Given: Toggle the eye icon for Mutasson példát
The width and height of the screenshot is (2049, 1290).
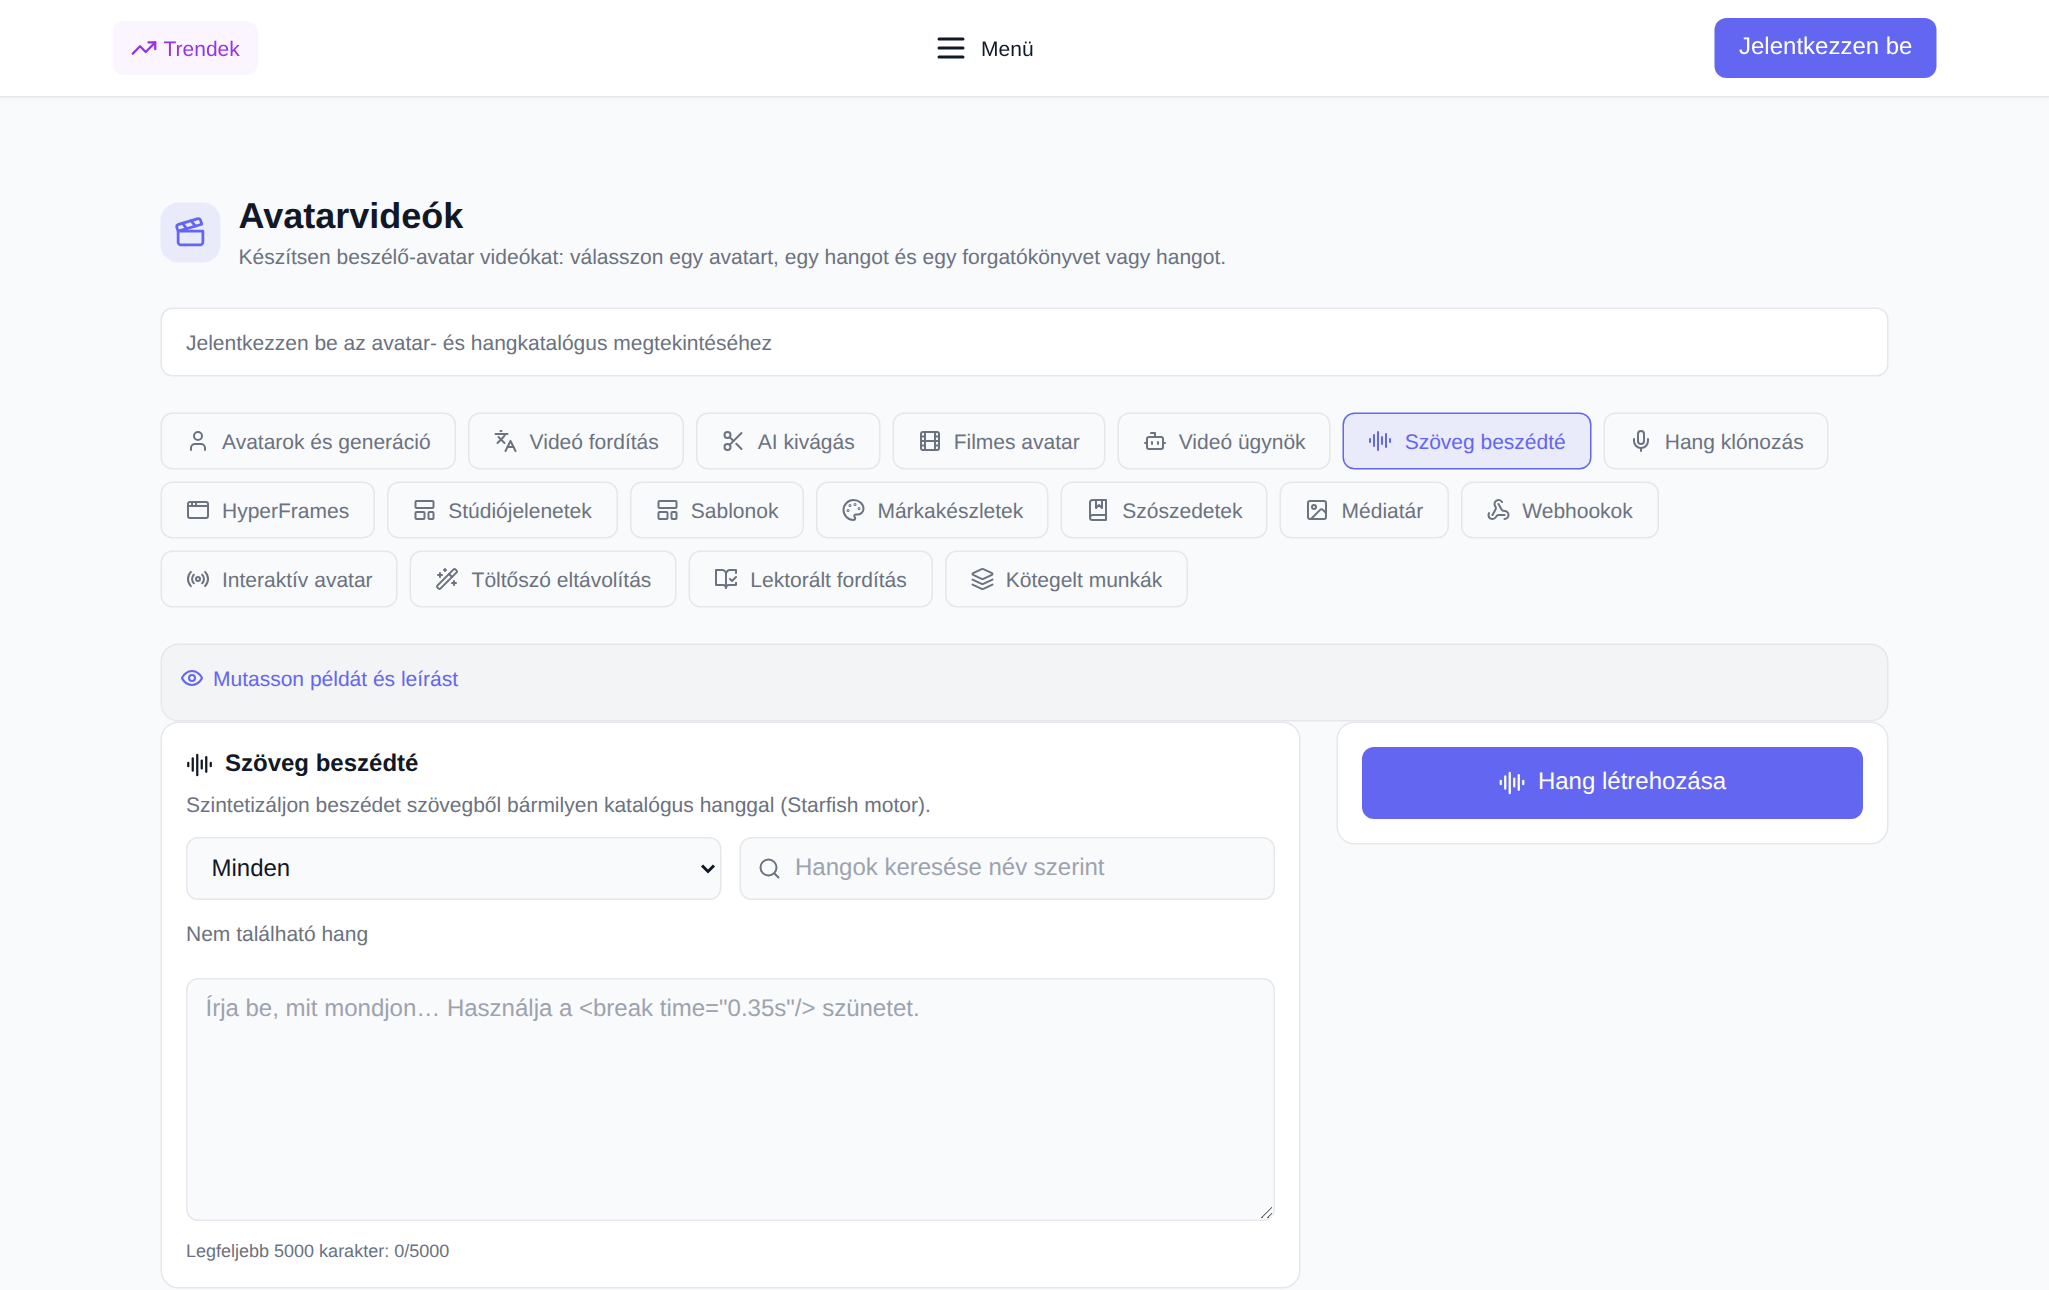Looking at the screenshot, I should pyautogui.click(x=192, y=678).
